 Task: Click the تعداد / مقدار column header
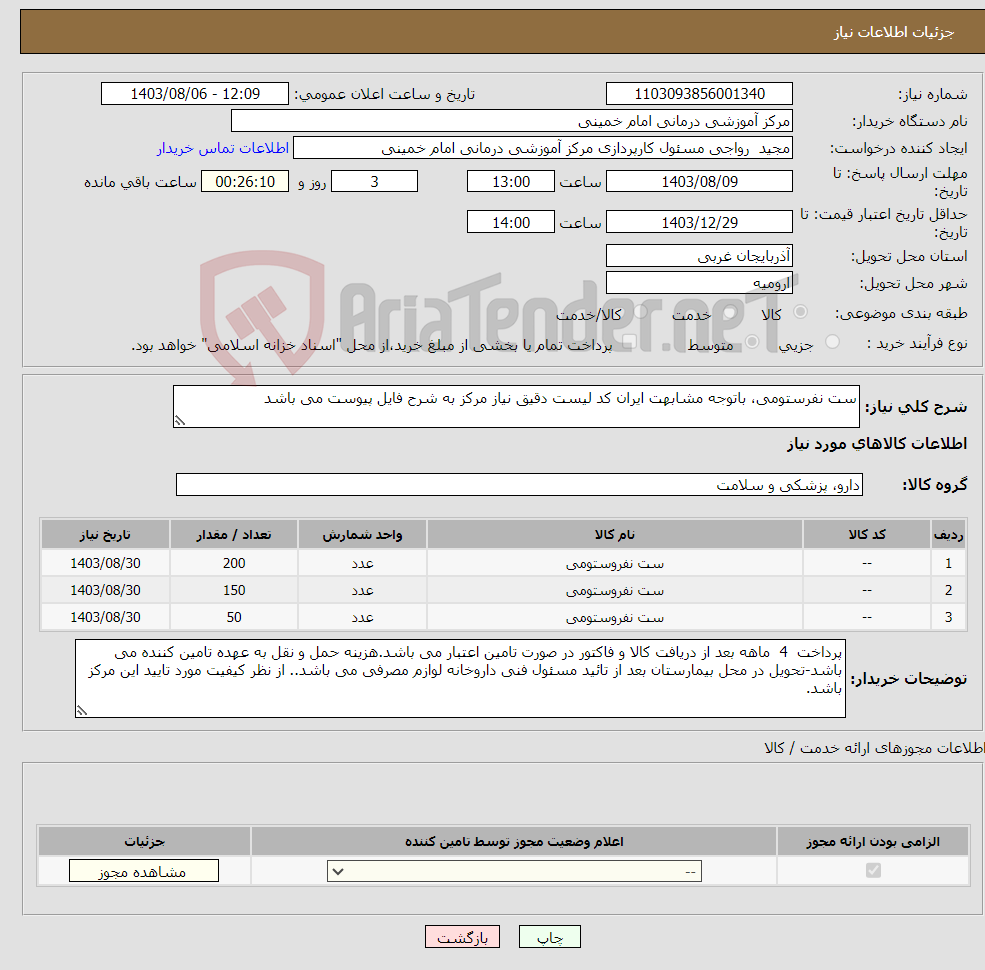point(234,535)
